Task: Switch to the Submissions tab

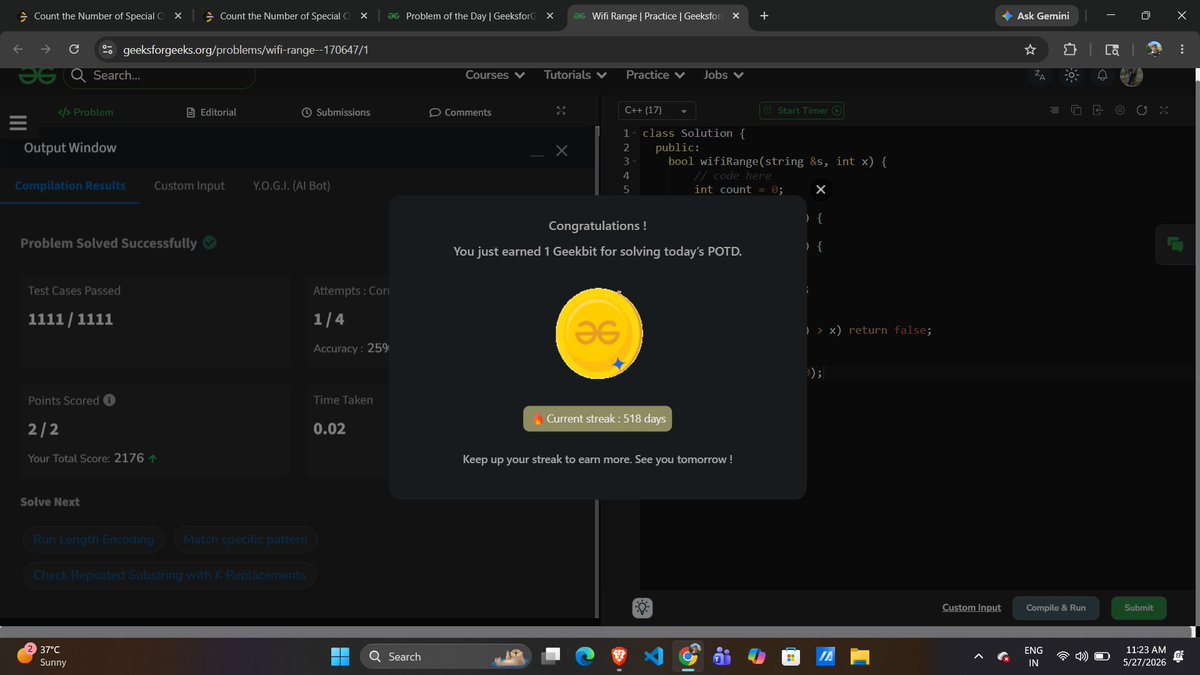Action: click(336, 112)
